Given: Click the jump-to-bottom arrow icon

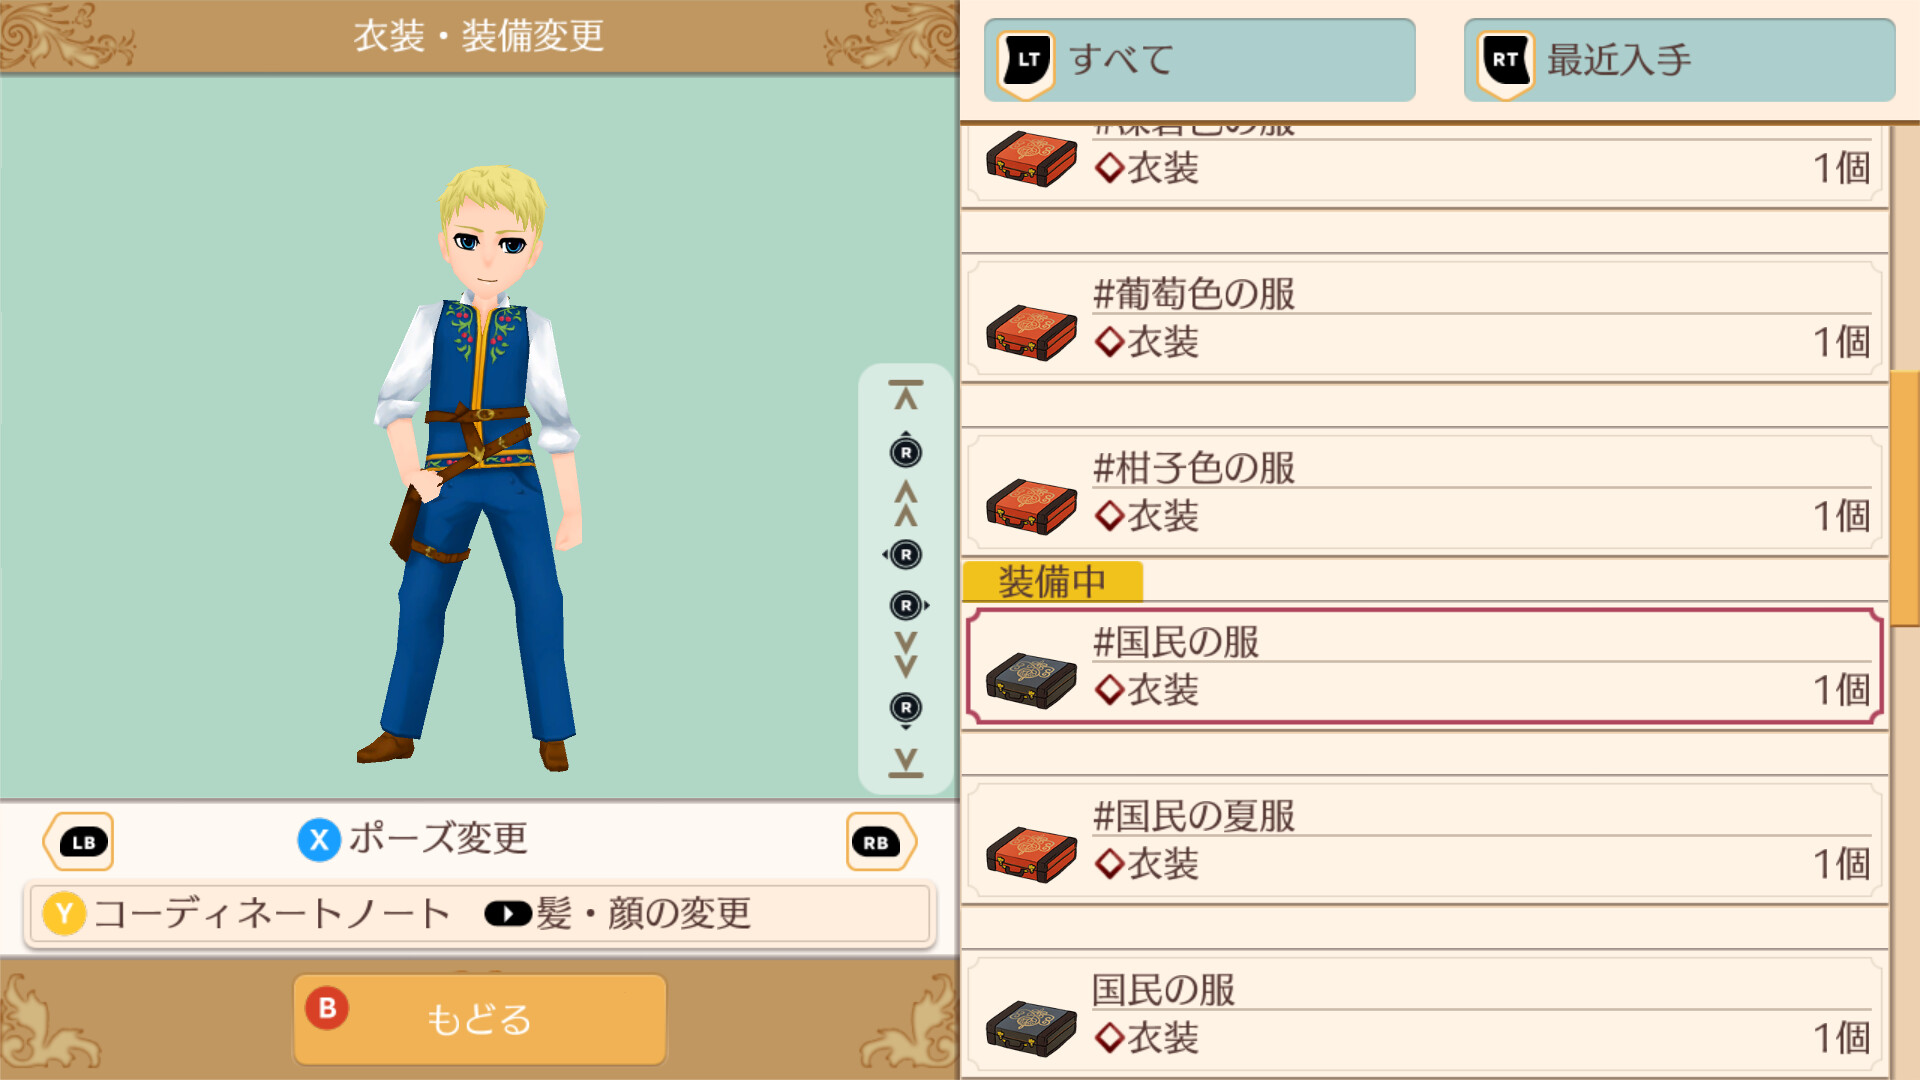Looking at the screenshot, I should (906, 763).
